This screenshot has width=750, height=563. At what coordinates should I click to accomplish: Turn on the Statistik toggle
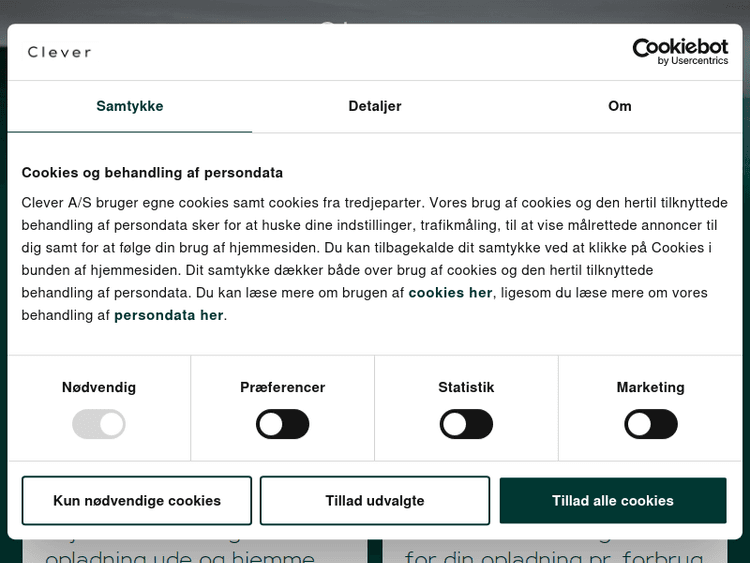(466, 424)
